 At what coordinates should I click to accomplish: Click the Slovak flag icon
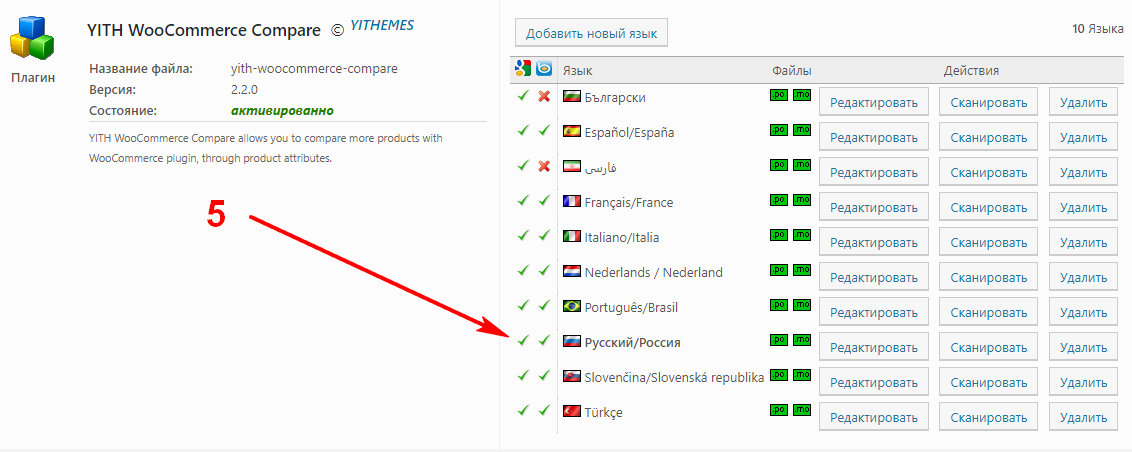[572, 377]
